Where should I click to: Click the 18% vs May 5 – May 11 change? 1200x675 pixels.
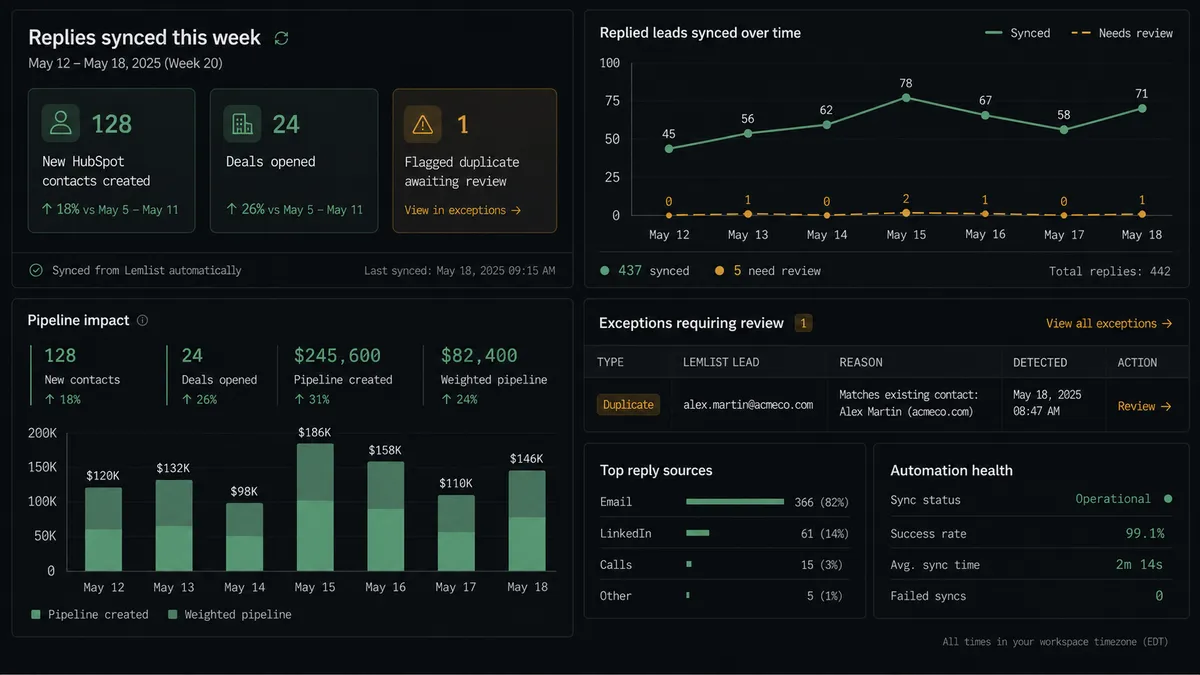110,210
